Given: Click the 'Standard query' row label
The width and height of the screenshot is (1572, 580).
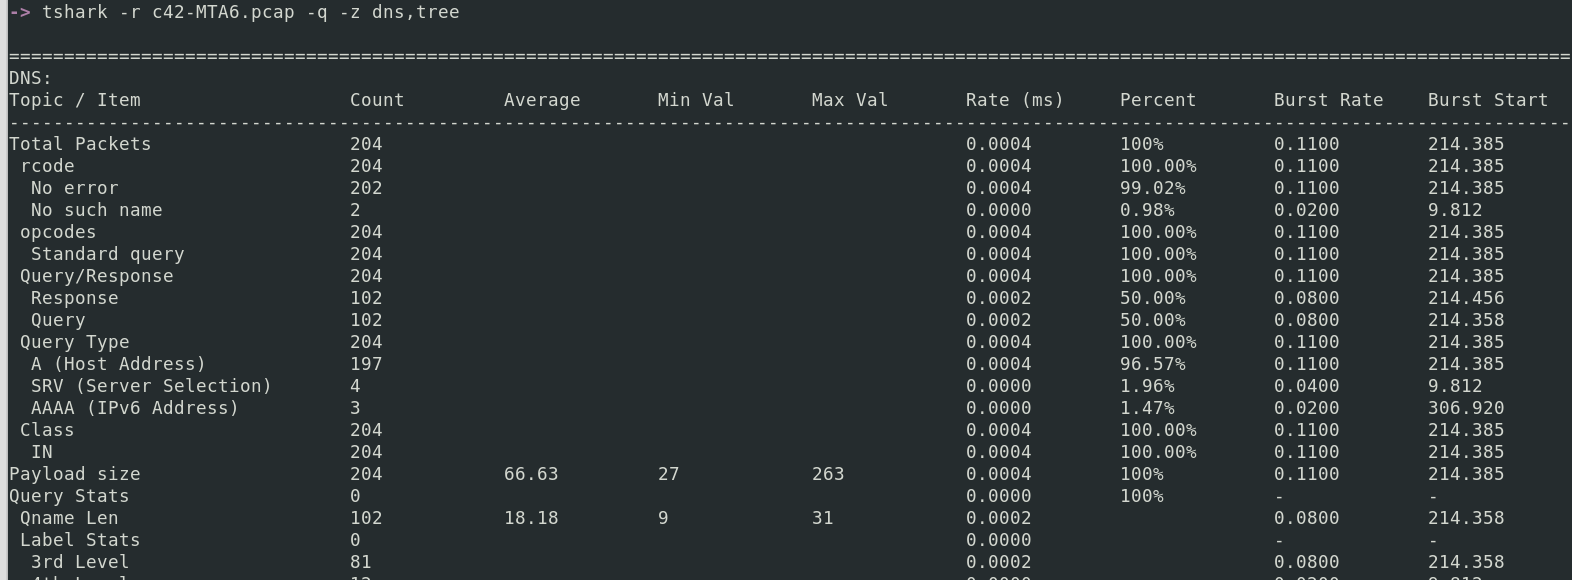Looking at the screenshot, I should [108, 254].
